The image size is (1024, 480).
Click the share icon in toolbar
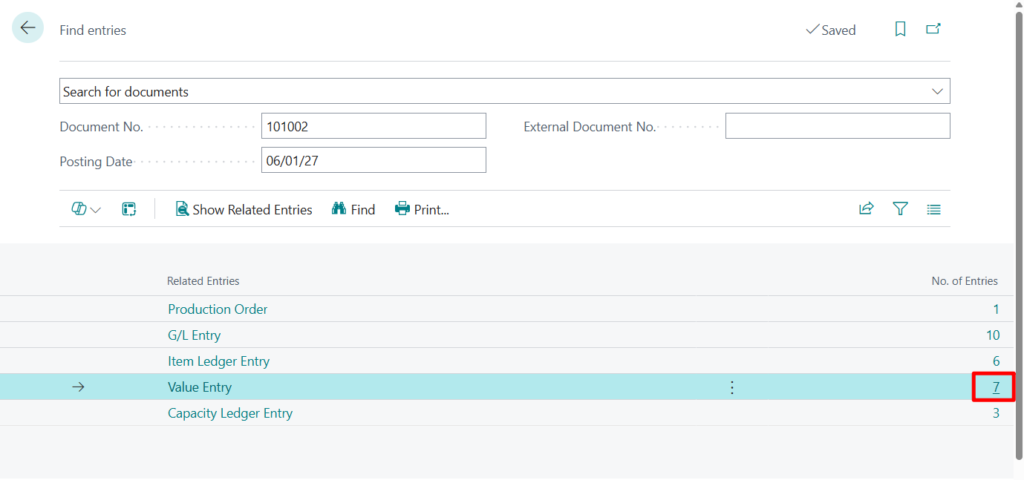click(866, 209)
